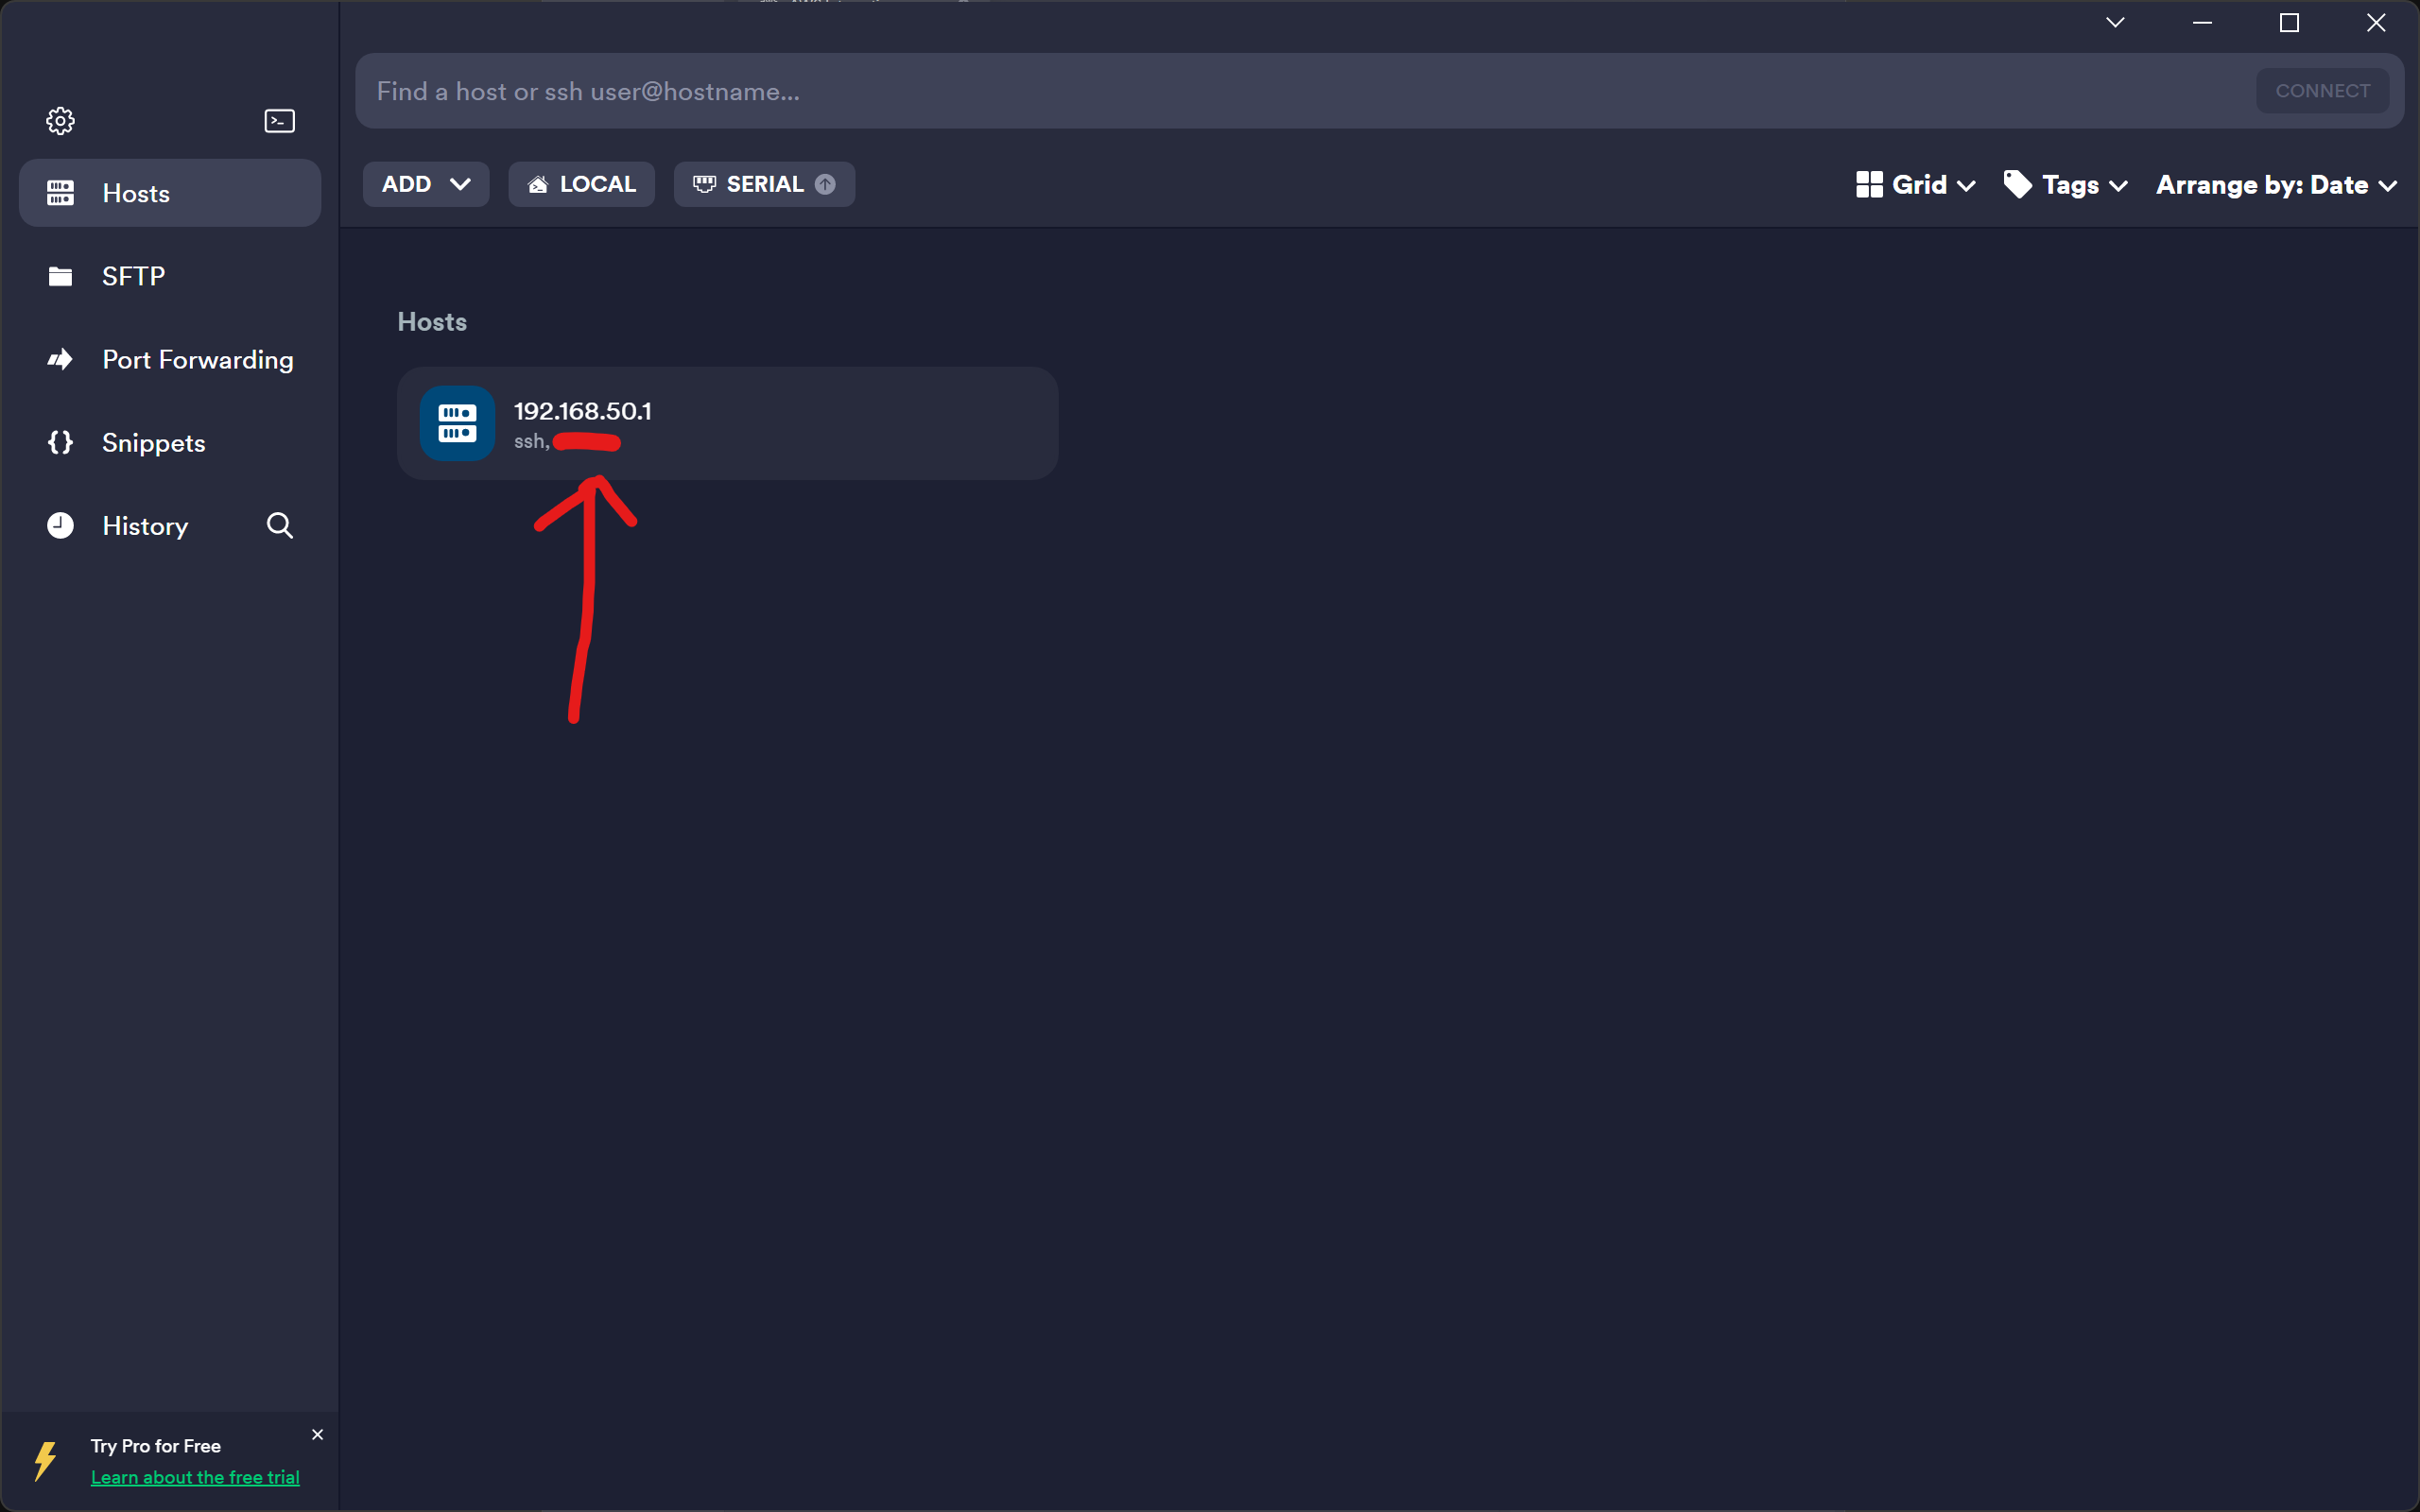Click the lightning bolt Pro icon
Image resolution: width=2420 pixels, height=1512 pixels.
(45, 1460)
